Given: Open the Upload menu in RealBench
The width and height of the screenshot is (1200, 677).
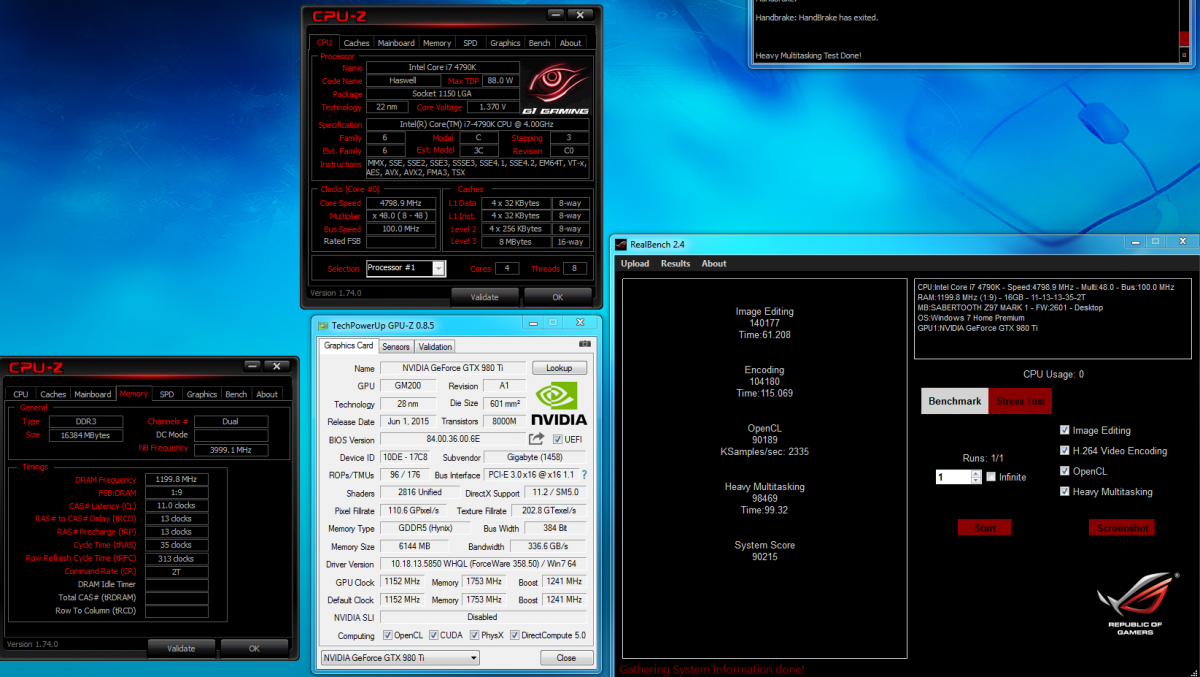Looking at the screenshot, I should point(635,264).
